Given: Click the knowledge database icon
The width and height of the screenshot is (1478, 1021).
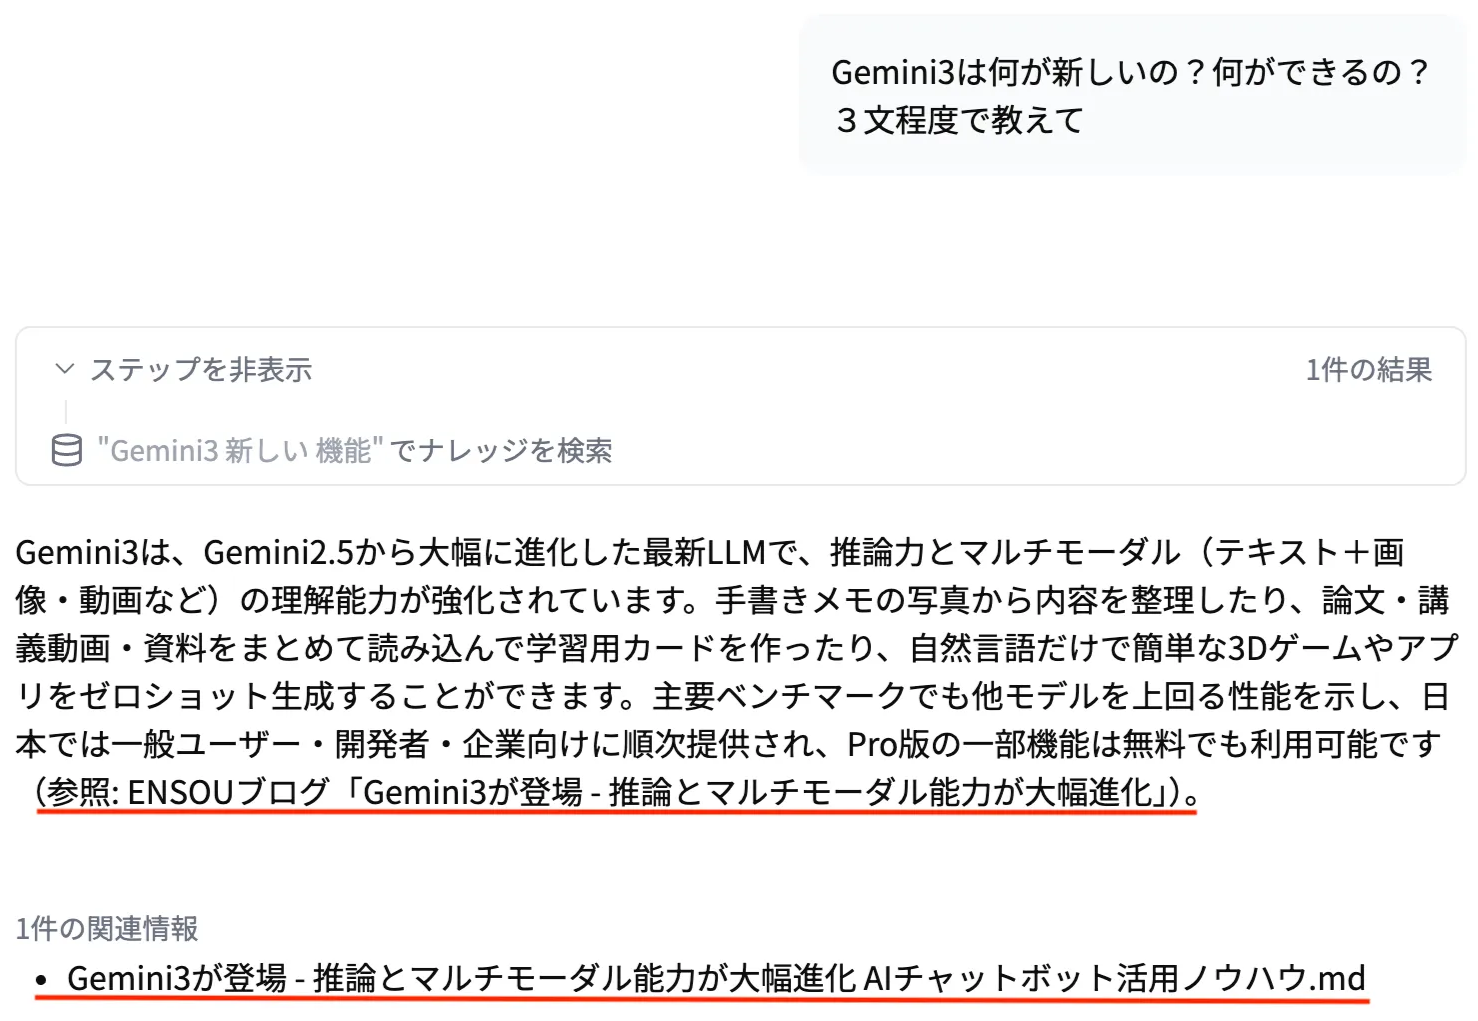Looking at the screenshot, I should pos(64,451).
